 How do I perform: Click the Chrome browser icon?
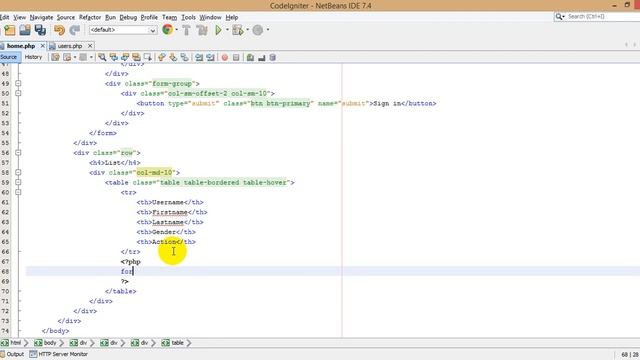pyautogui.click(x=167, y=29)
